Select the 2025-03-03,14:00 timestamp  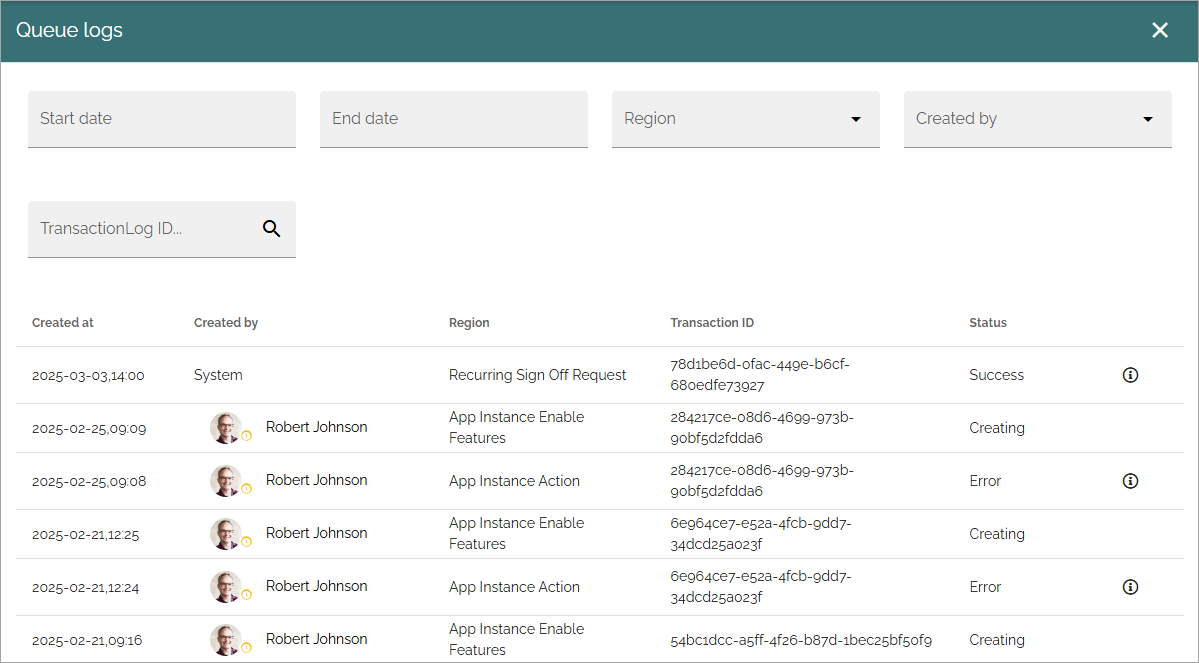[88, 375]
